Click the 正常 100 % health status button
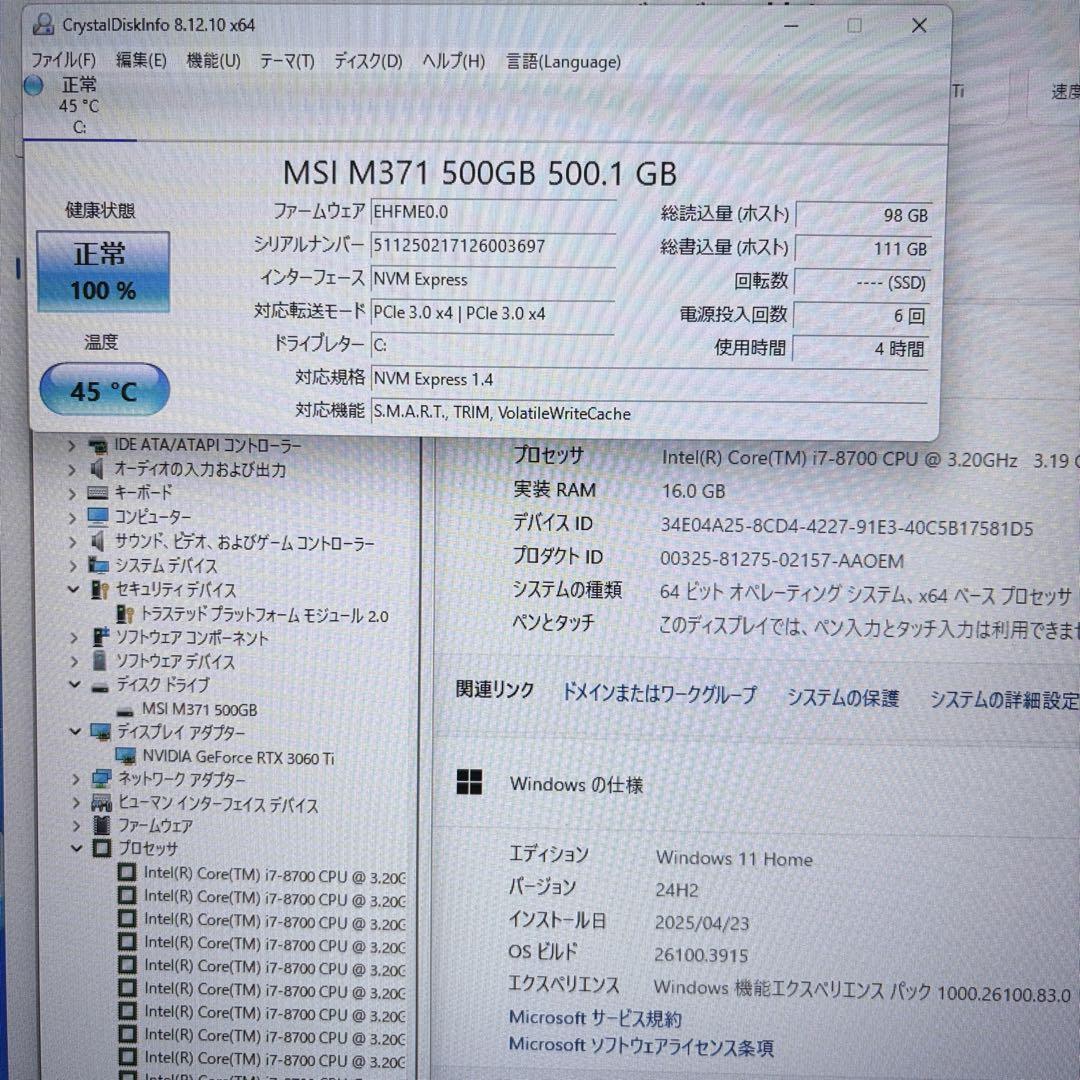This screenshot has width=1080, height=1080. tap(103, 272)
